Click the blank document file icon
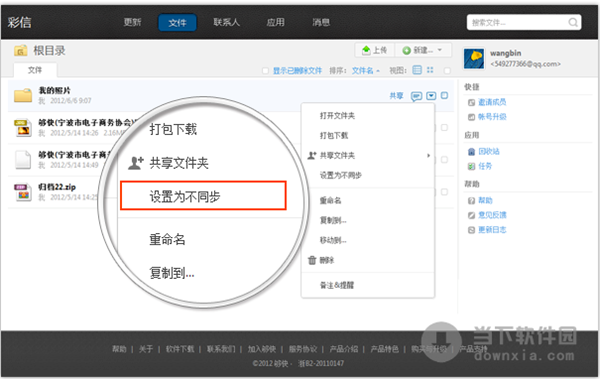 [23, 160]
